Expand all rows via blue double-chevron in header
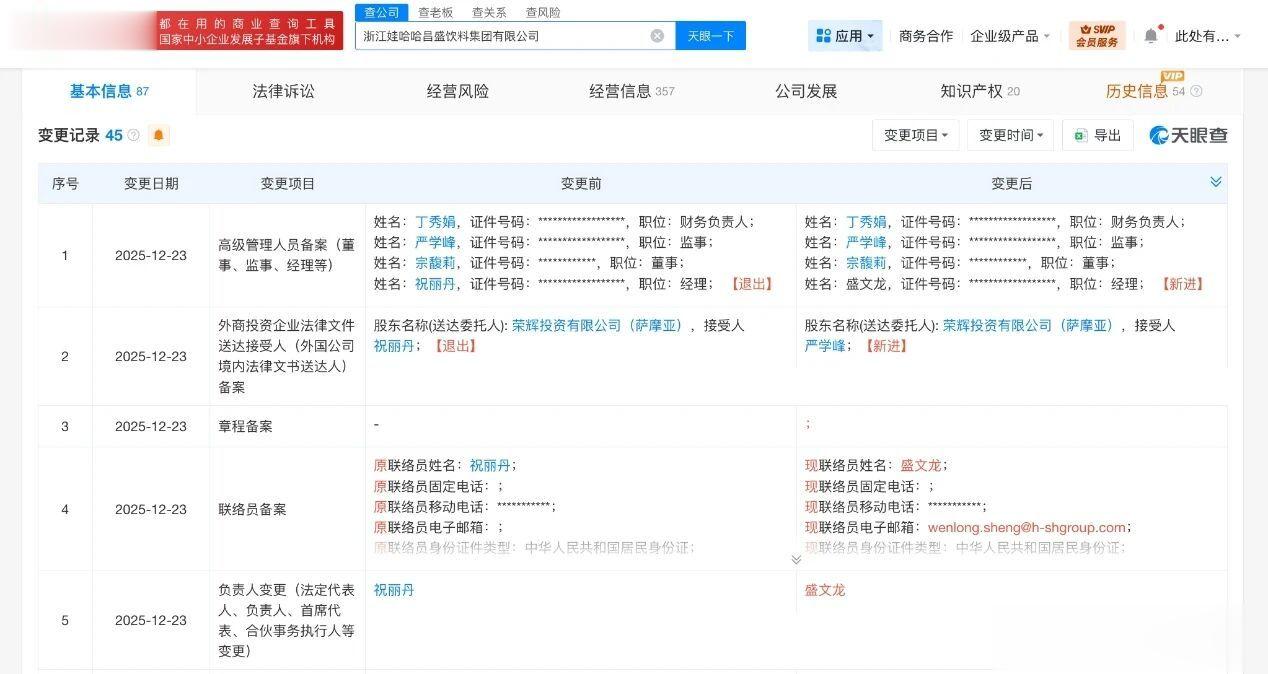This screenshot has height=674, width=1268. click(x=1216, y=182)
